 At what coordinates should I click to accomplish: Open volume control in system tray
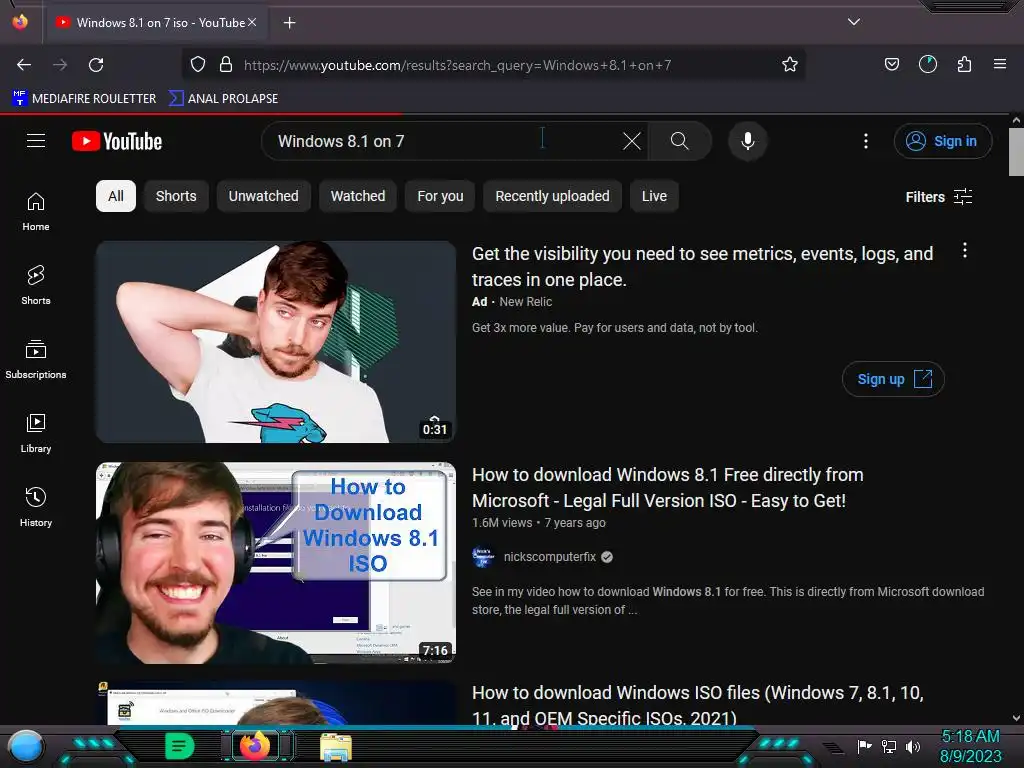[912, 746]
